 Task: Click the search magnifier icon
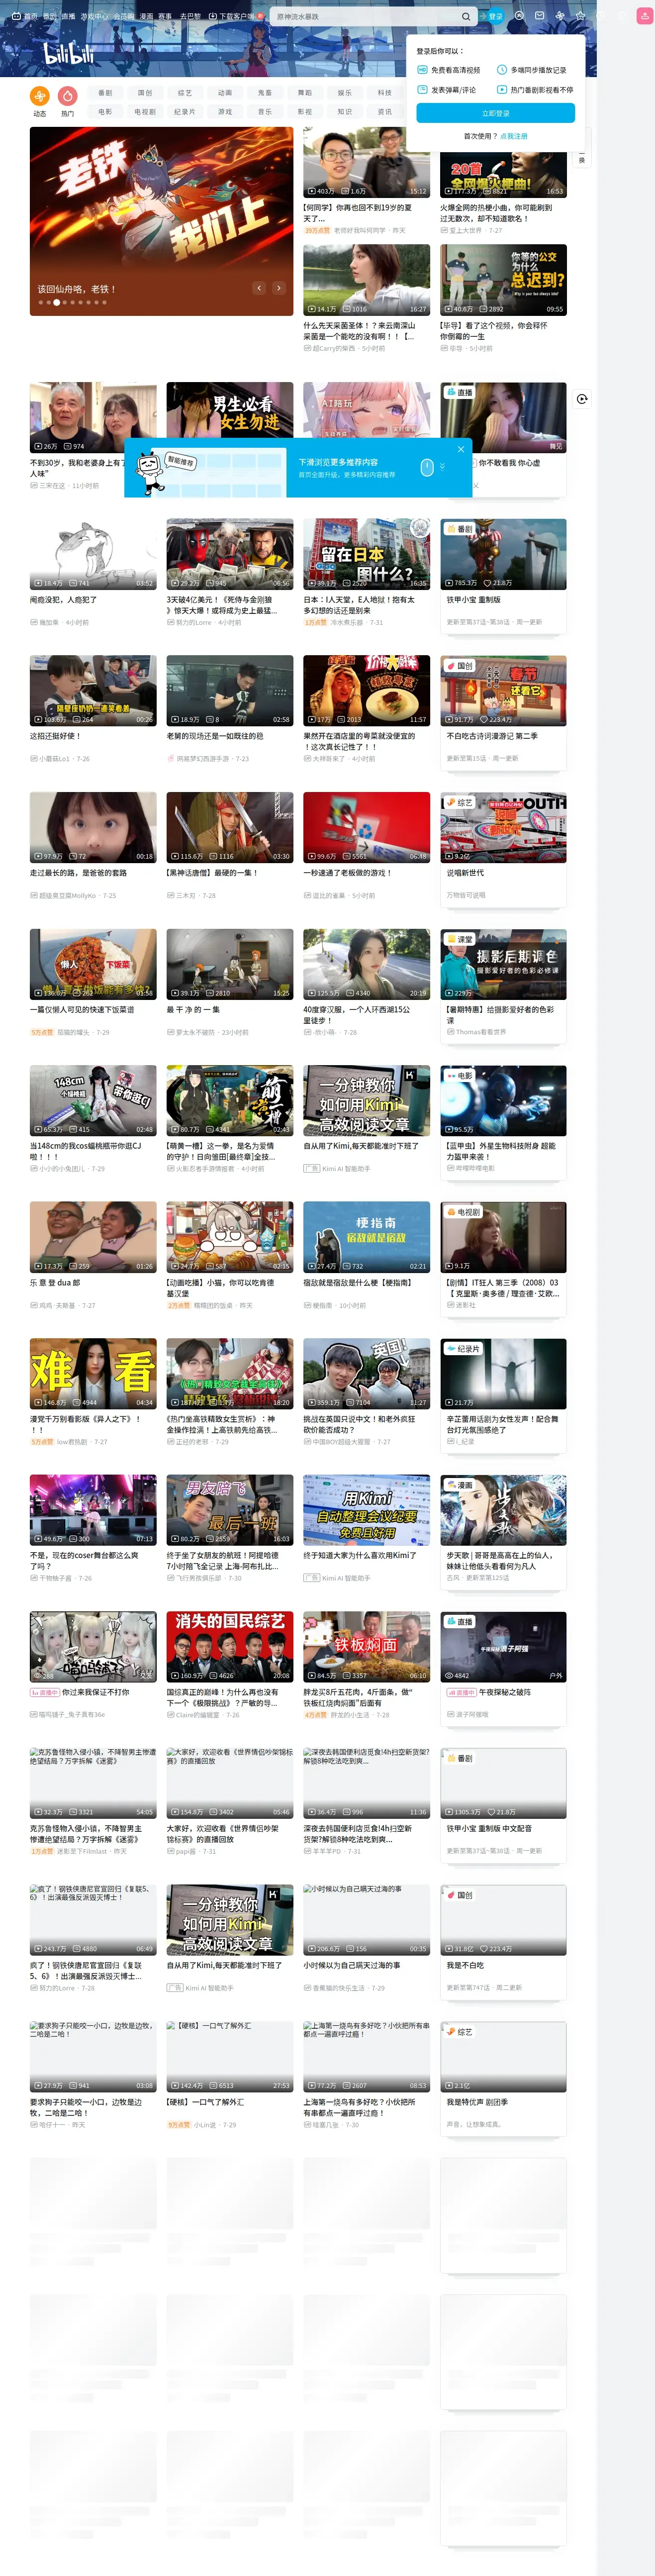(x=465, y=17)
